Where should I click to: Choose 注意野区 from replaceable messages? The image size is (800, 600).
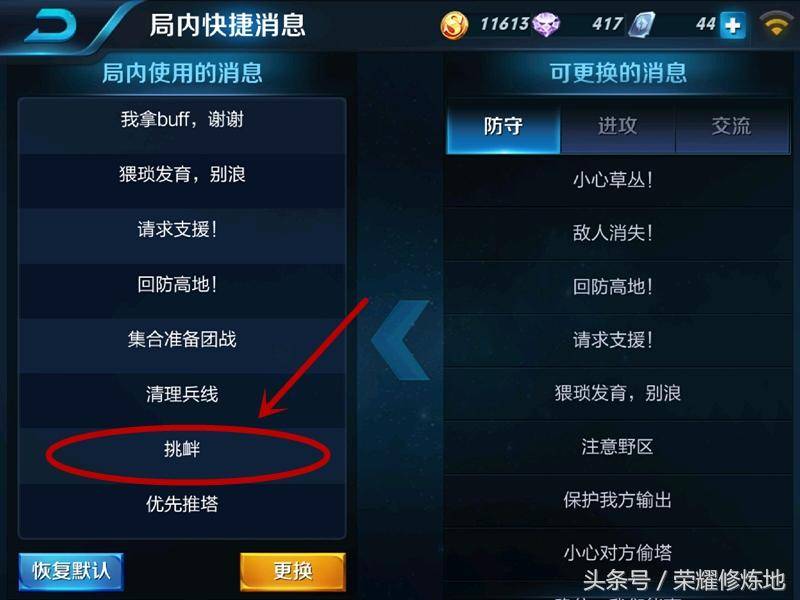617,447
